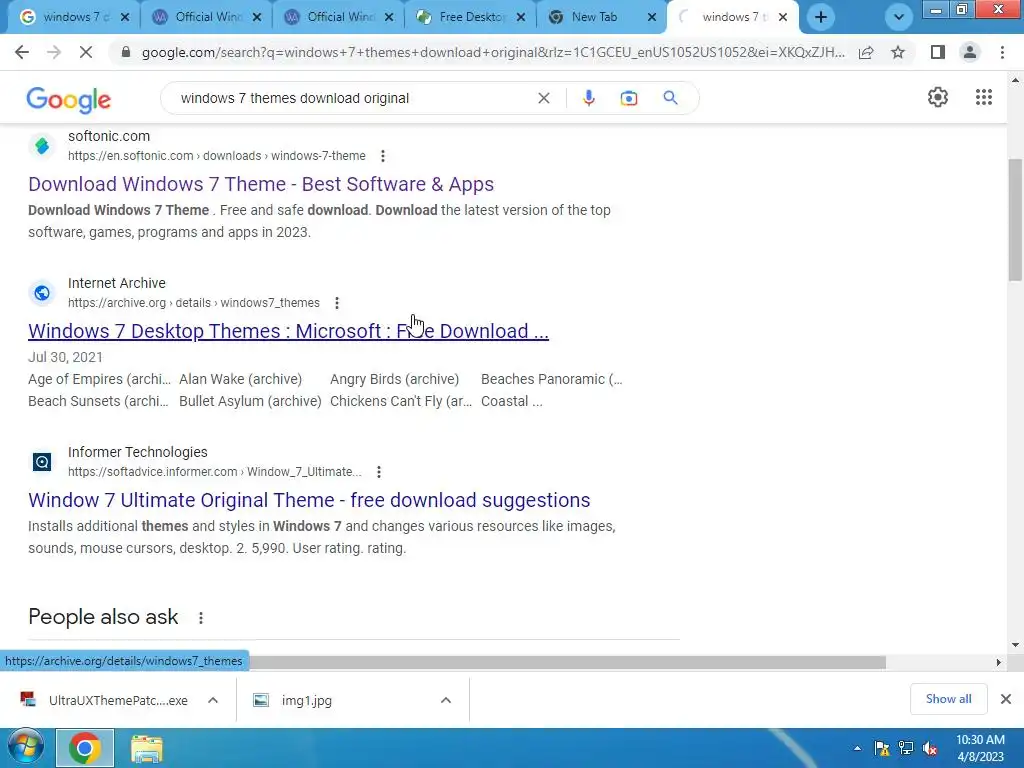Click vertical scrollbar down arrow
The height and width of the screenshot is (768, 1024).
point(1015,645)
